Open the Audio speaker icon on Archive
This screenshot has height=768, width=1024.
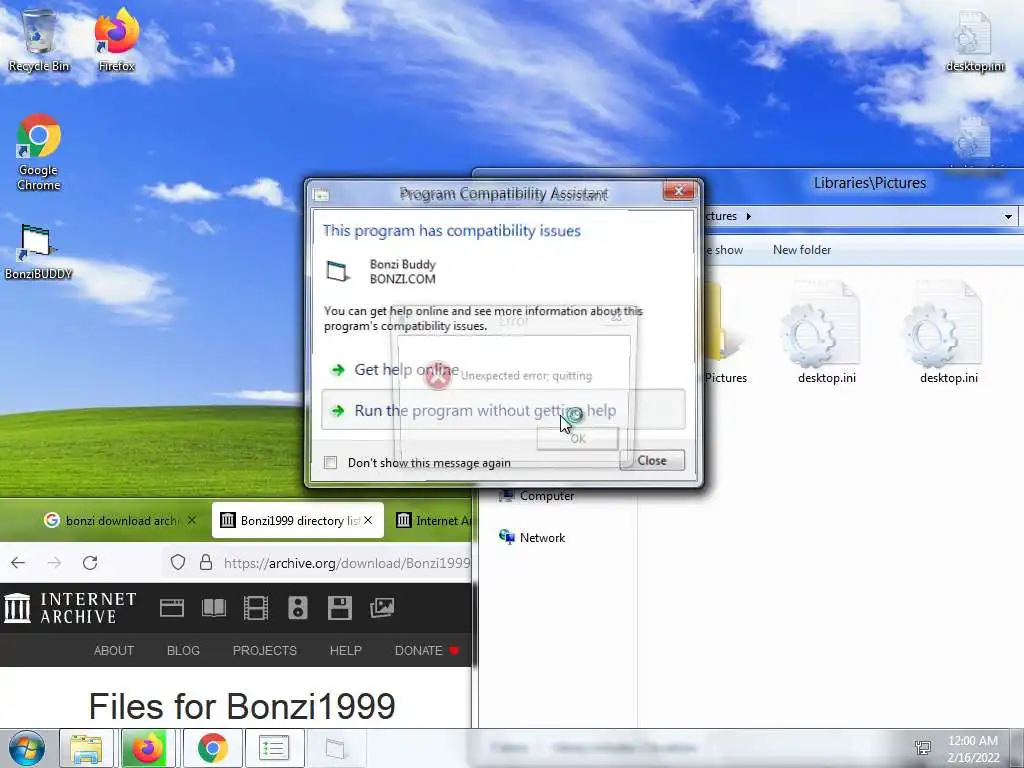point(298,608)
